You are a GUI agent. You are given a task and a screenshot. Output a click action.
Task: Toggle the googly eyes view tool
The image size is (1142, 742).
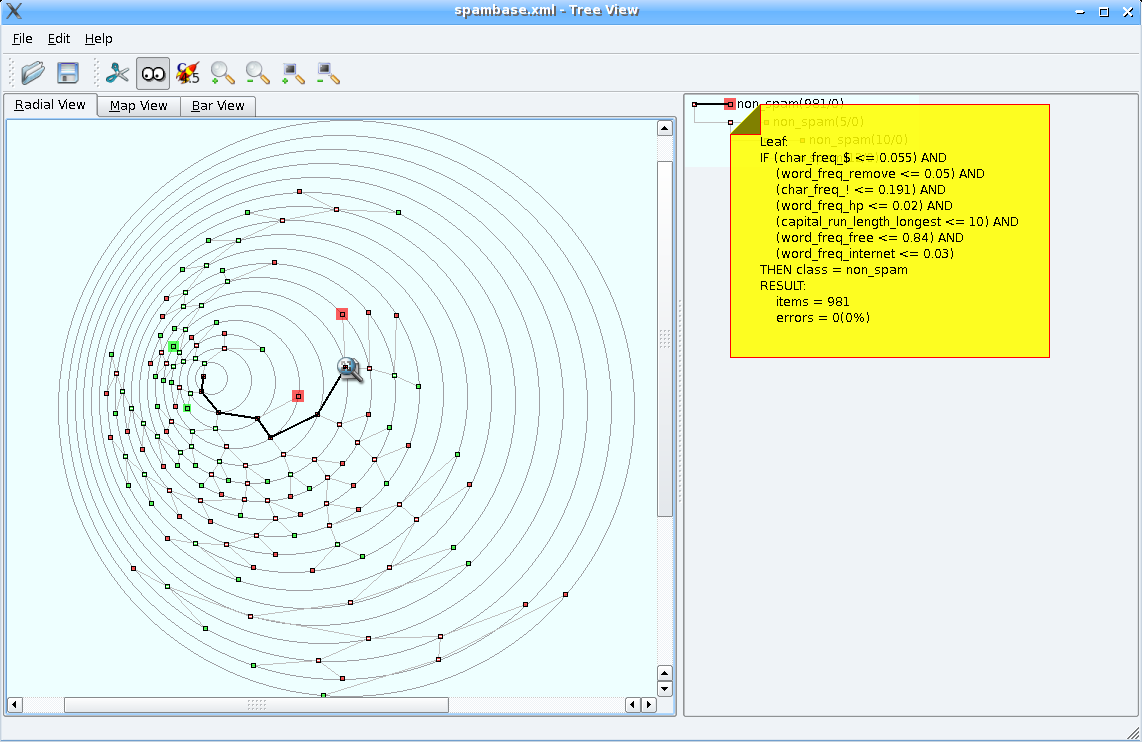(153, 73)
